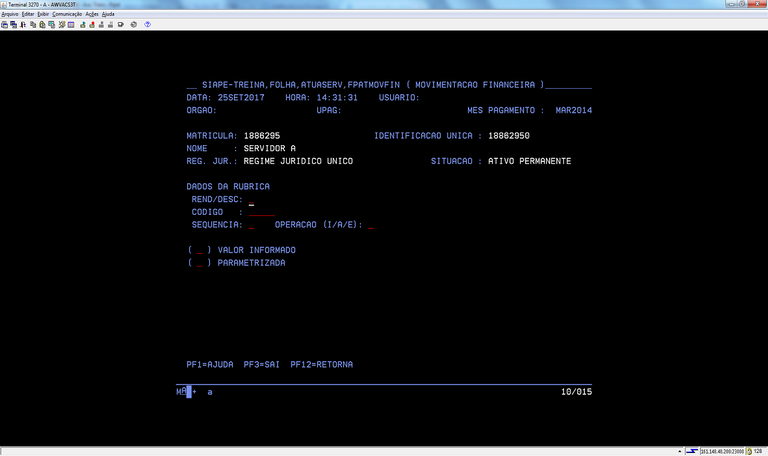Image resolution: width=768 pixels, height=456 pixels.
Task: Click the tools and pencil configuration icon
Action: [62, 24]
